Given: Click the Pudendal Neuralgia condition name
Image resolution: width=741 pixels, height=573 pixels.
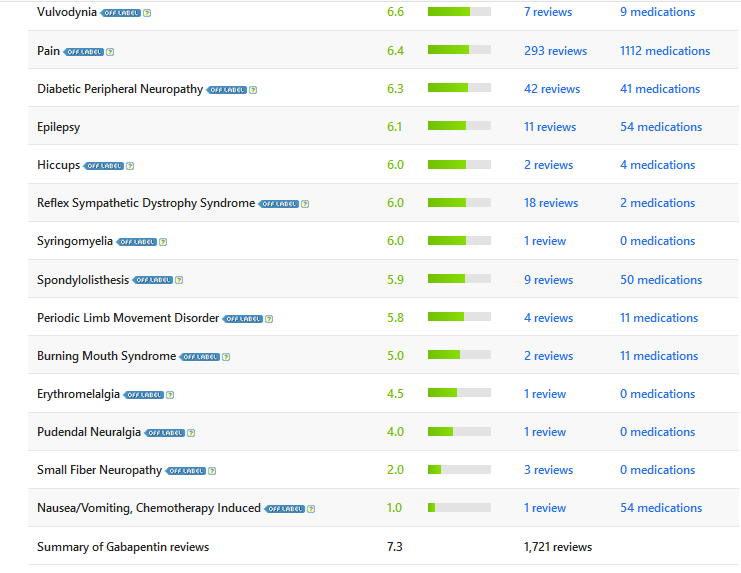Looking at the screenshot, I should [89, 432].
